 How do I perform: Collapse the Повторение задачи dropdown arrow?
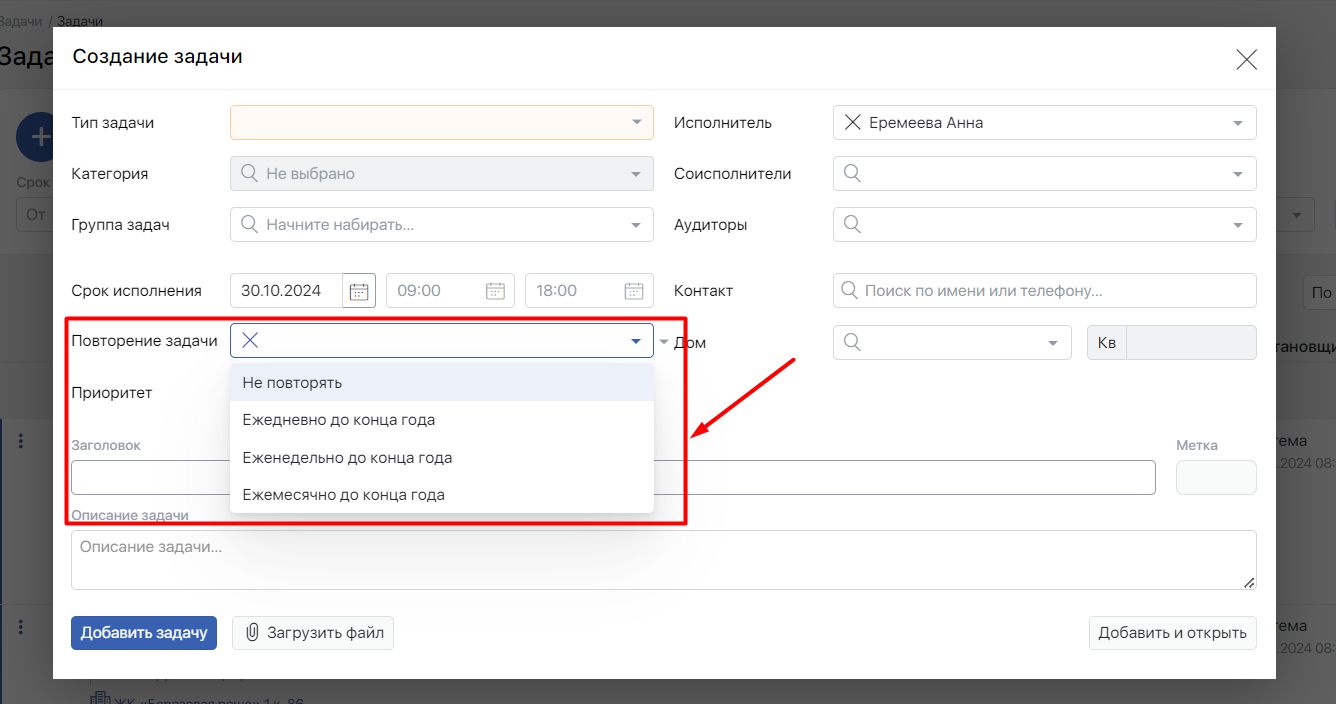[636, 341]
